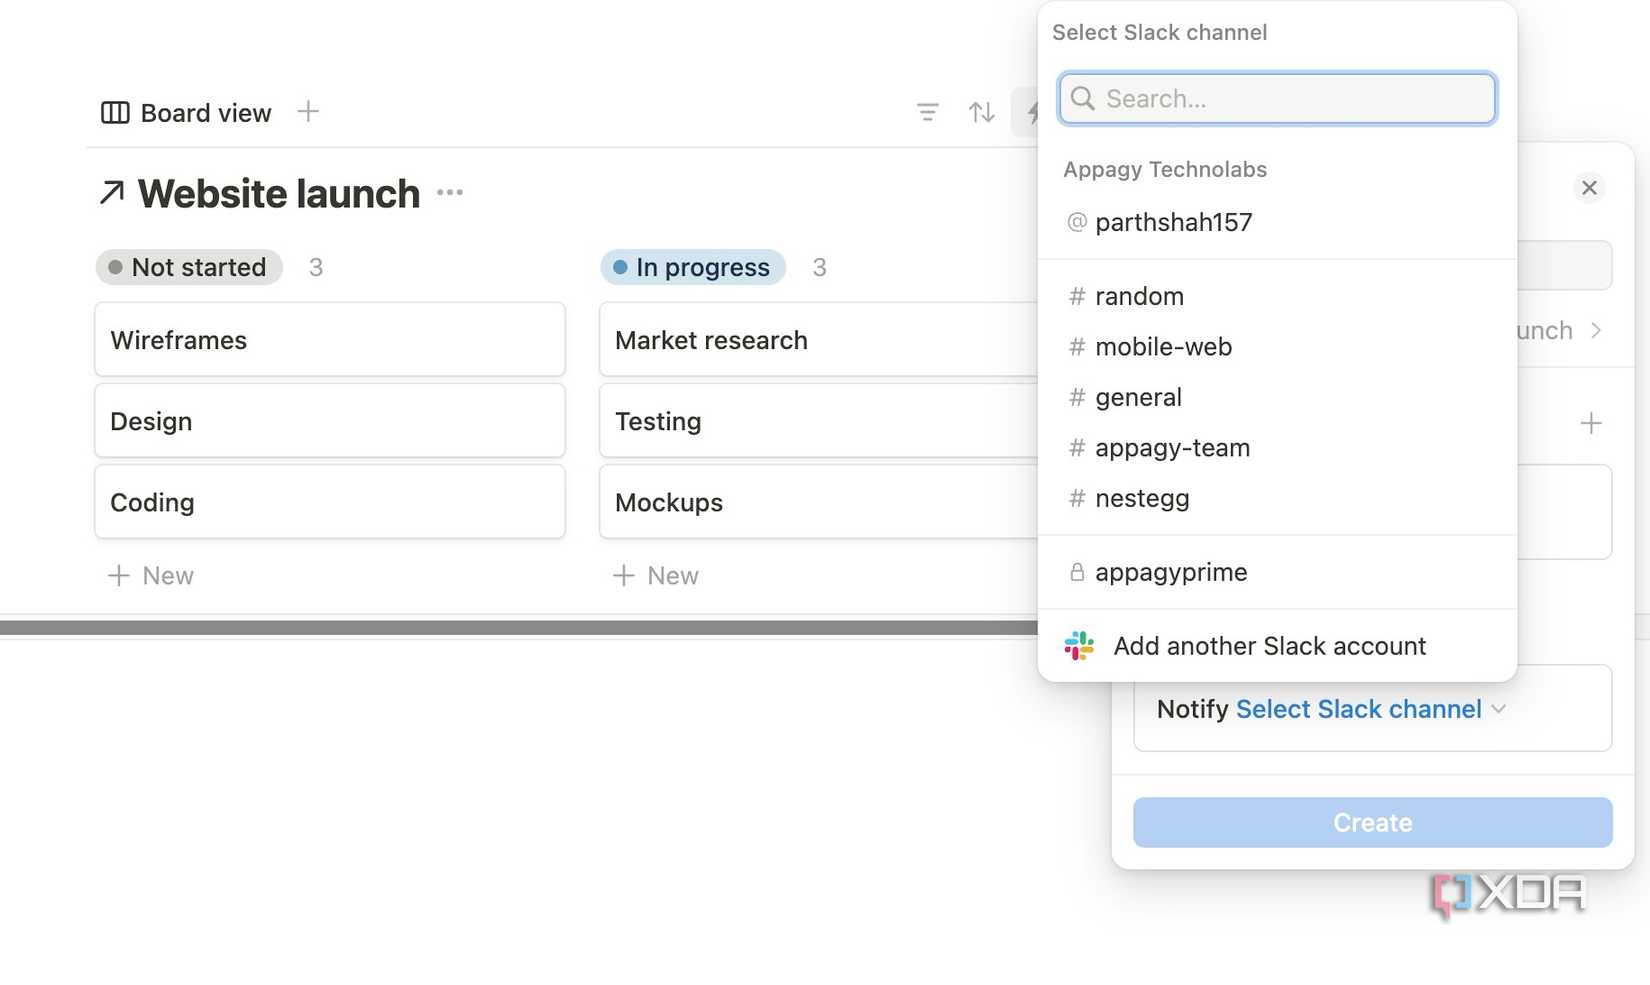Click the Create button
This screenshot has width=1650, height=985.
click(1372, 822)
